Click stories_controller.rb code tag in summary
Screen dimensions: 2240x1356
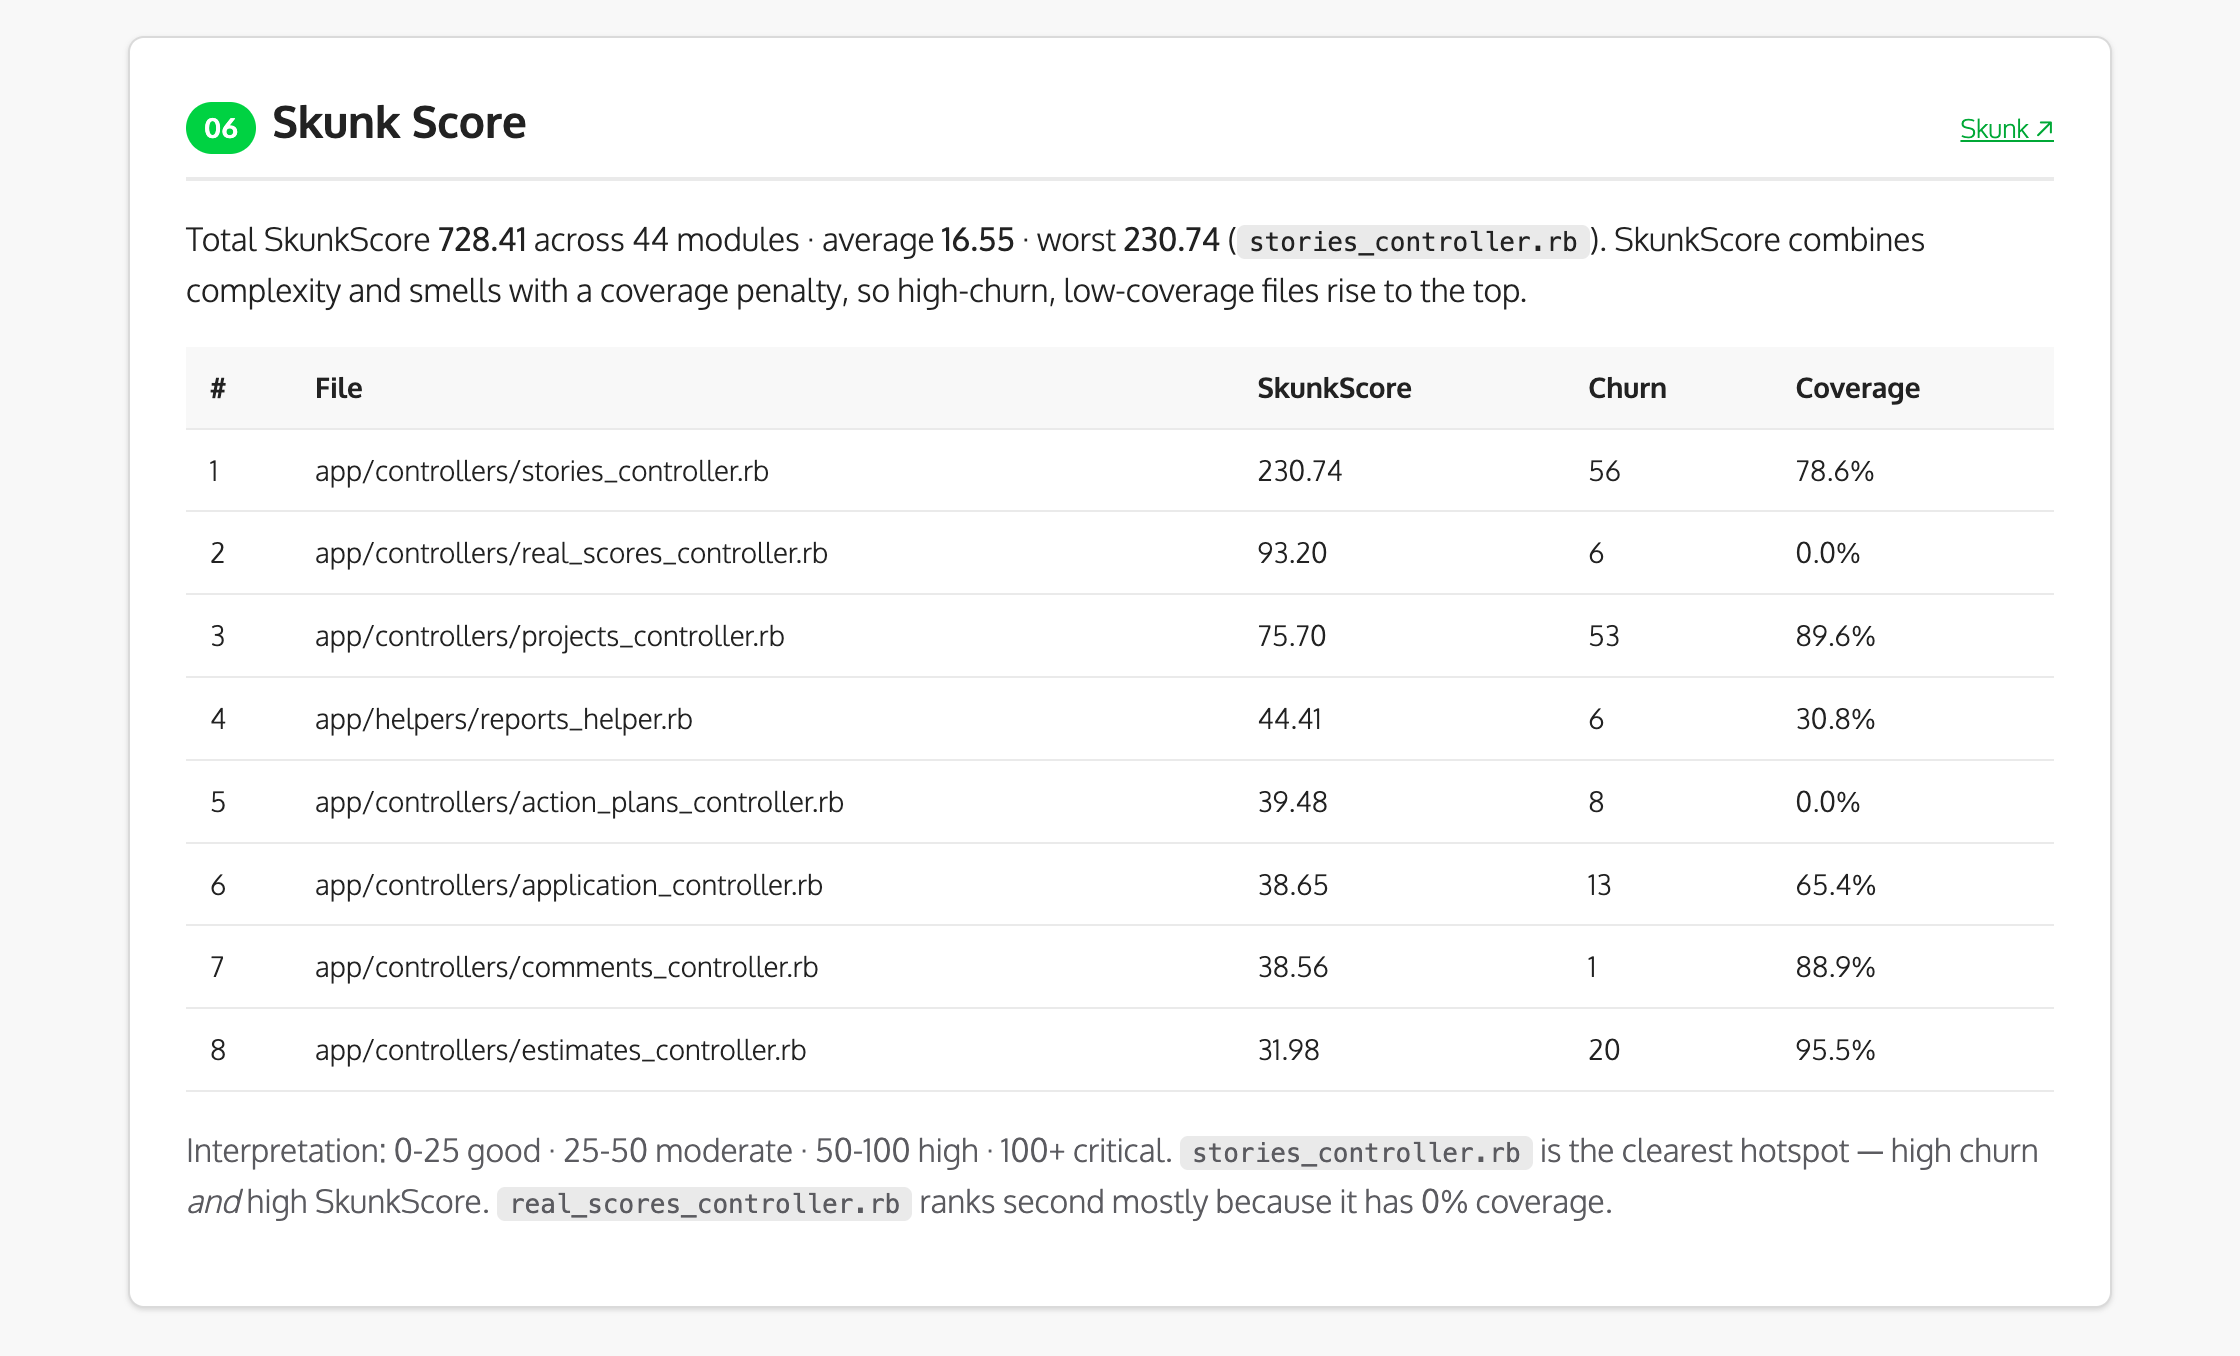pos(1413,241)
